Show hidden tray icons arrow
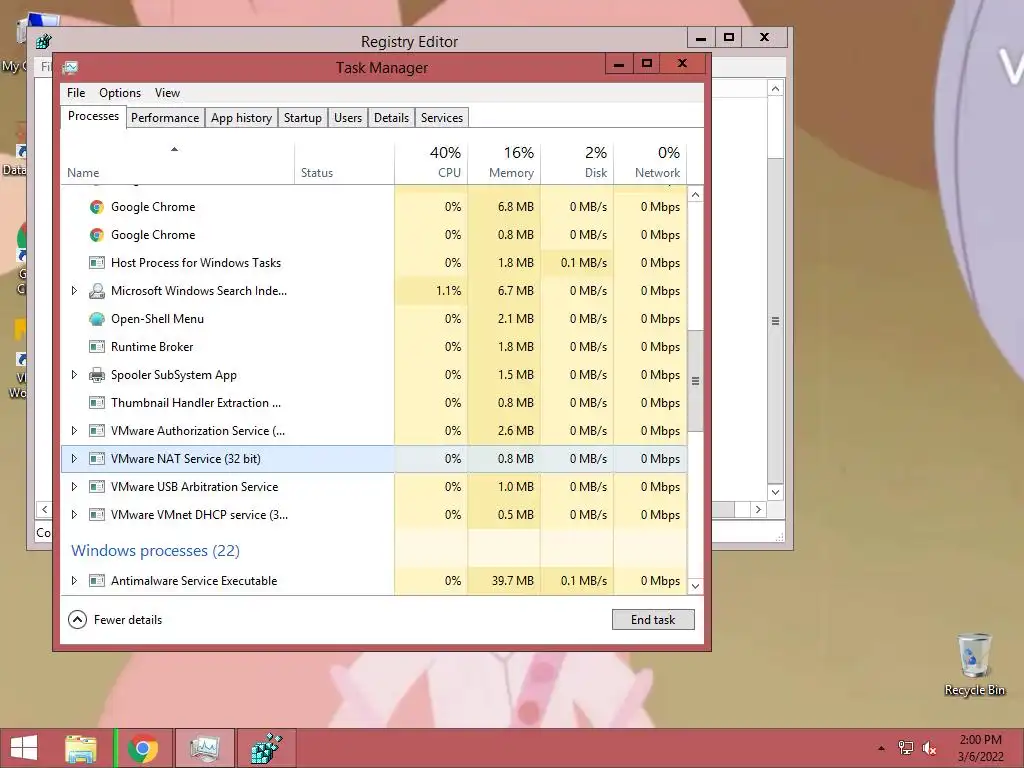1024x768 pixels. pyautogui.click(x=881, y=748)
